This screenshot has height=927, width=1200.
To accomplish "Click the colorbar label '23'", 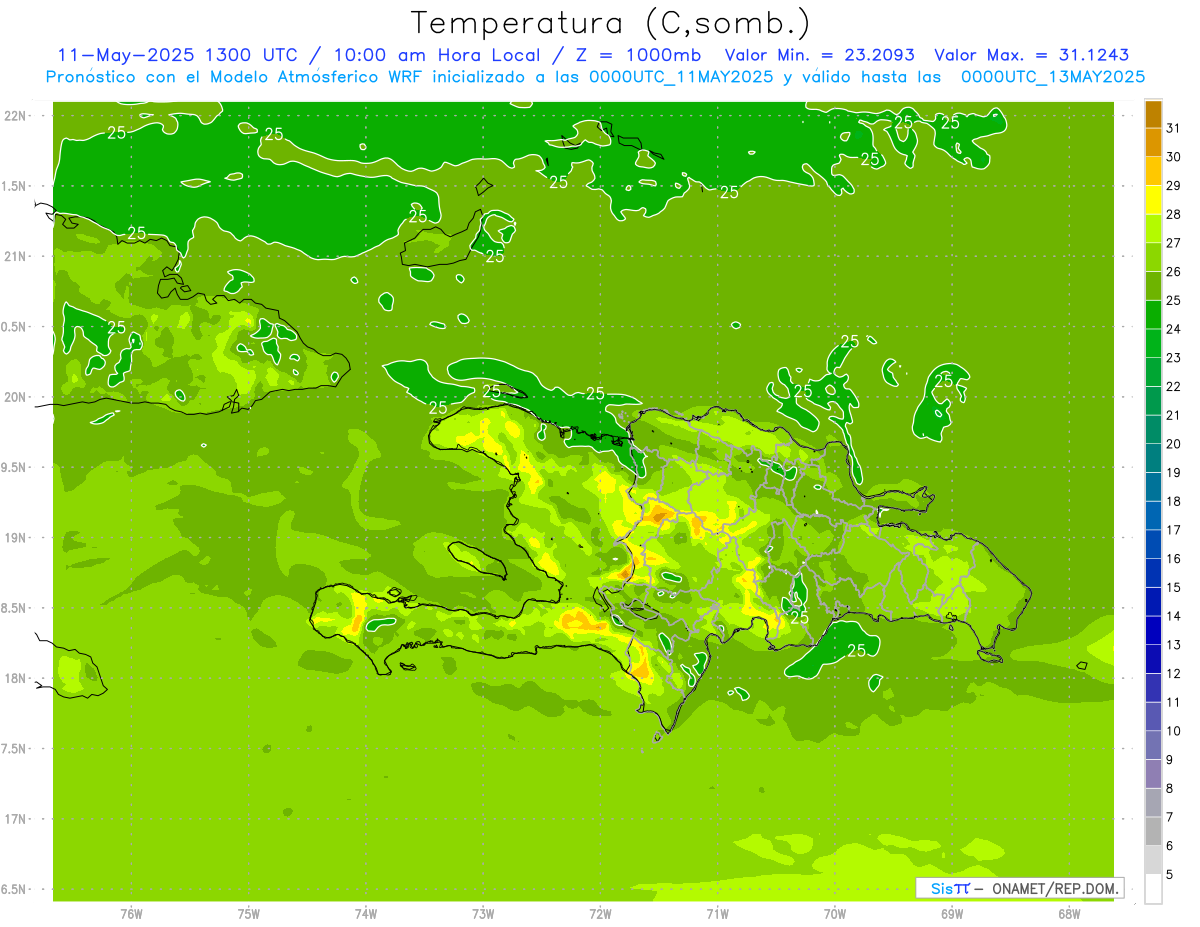I will 1173,358.
